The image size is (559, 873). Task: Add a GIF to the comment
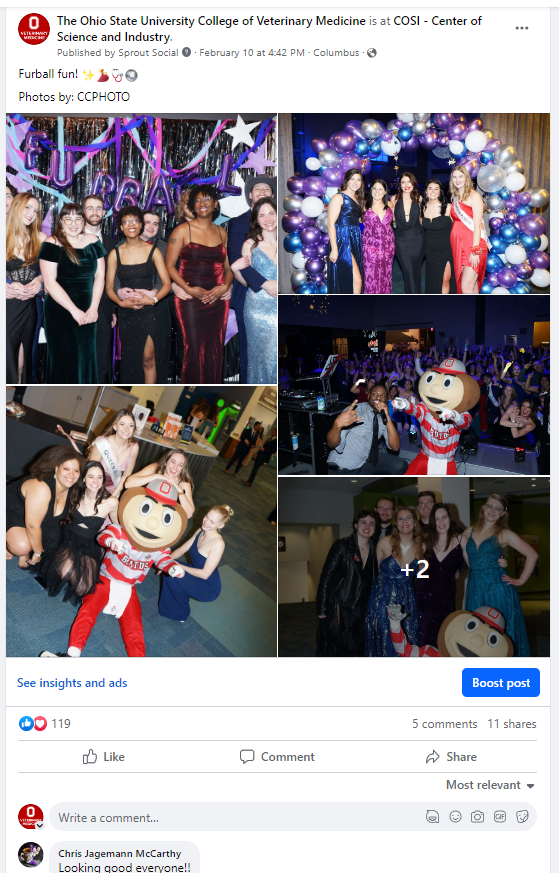(x=500, y=817)
